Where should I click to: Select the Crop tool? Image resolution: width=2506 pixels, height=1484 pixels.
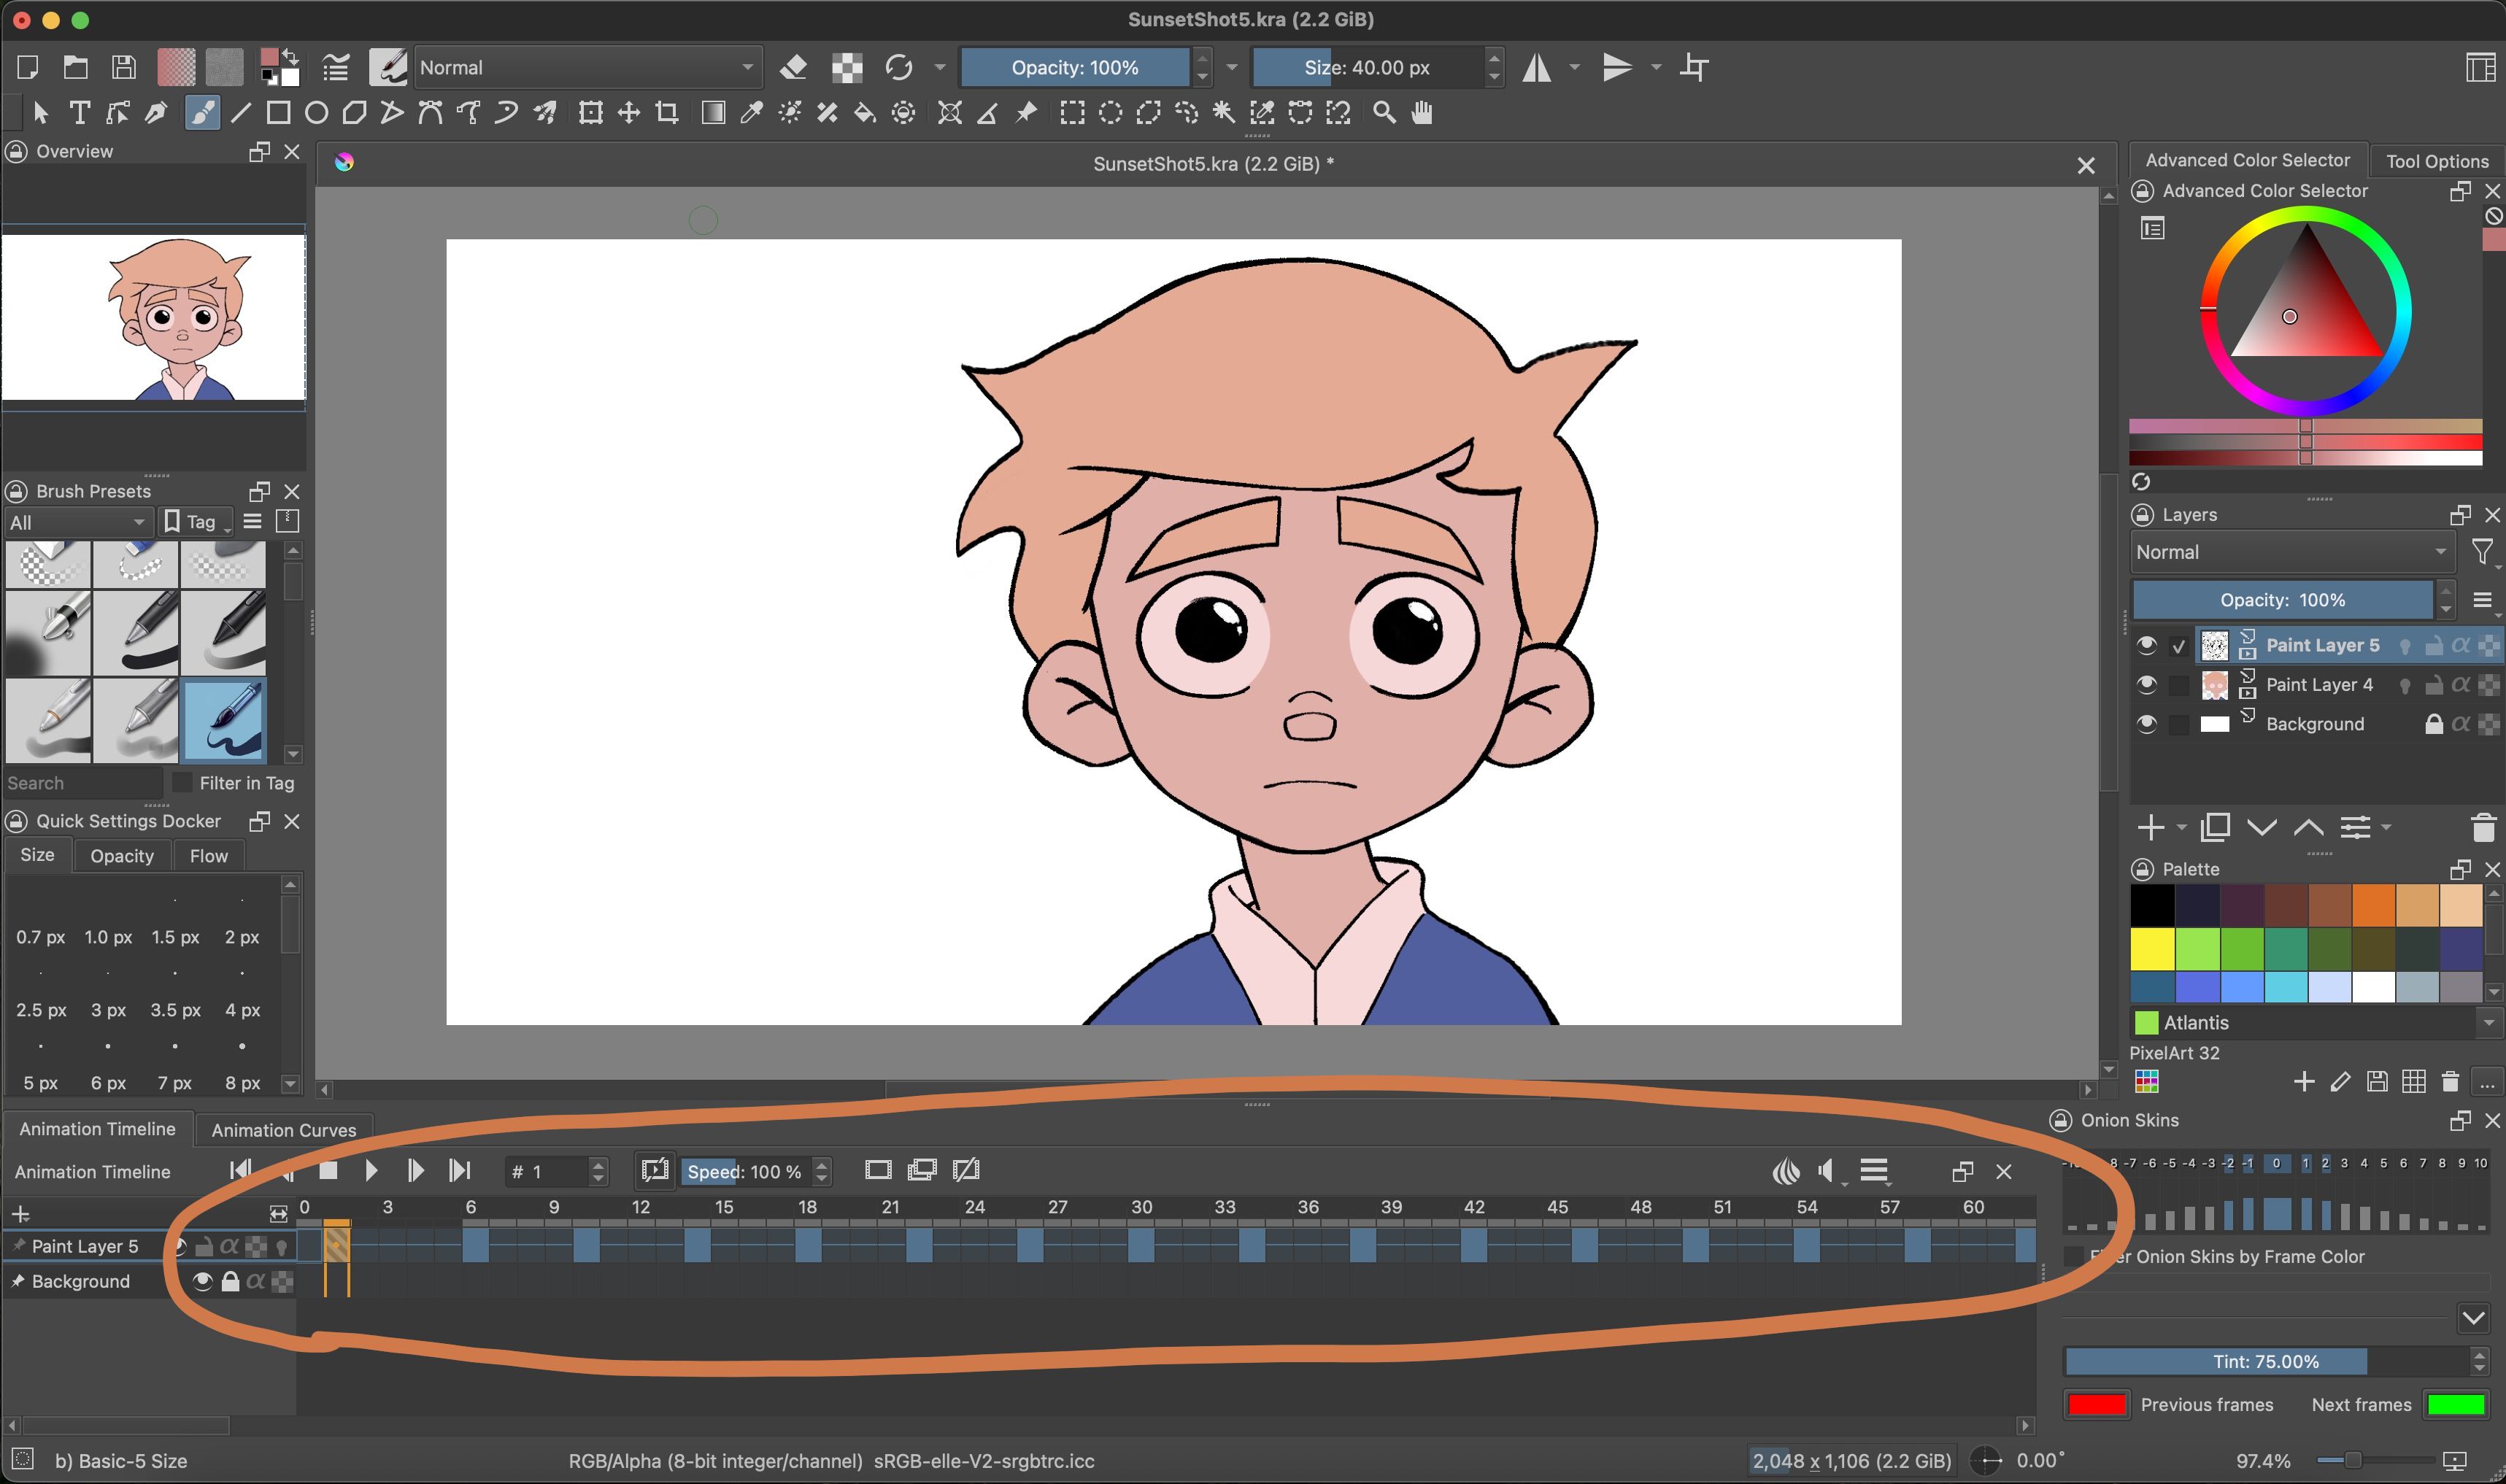(x=667, y=113)
